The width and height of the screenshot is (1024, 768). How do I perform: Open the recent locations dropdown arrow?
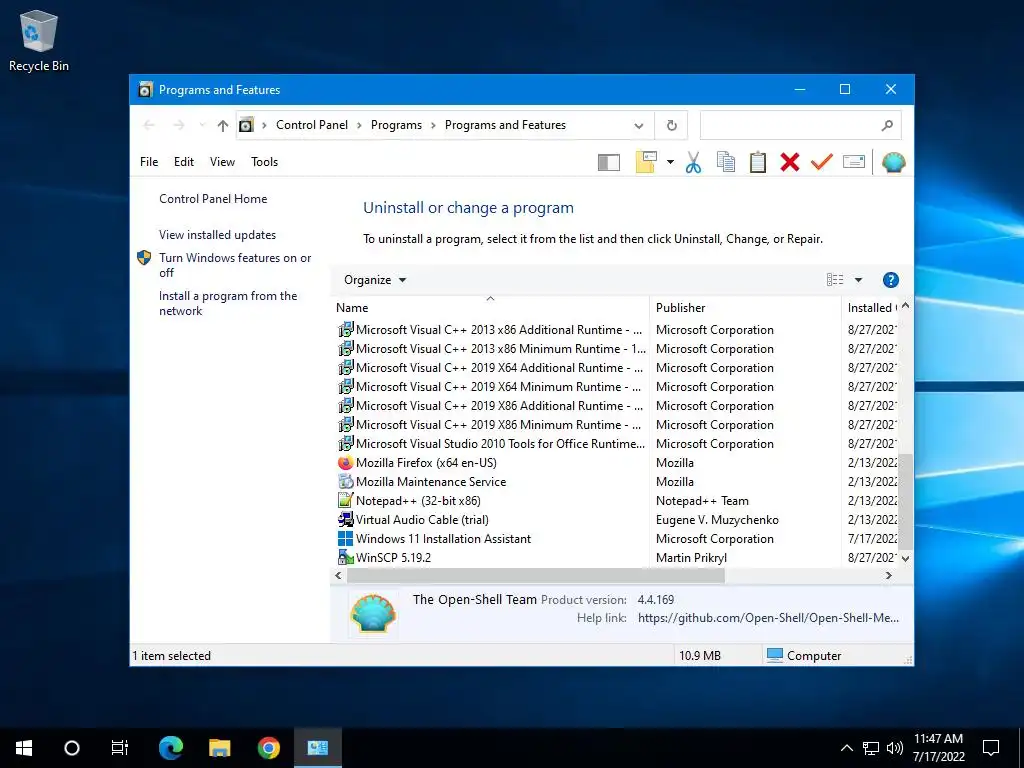point(202,125)
